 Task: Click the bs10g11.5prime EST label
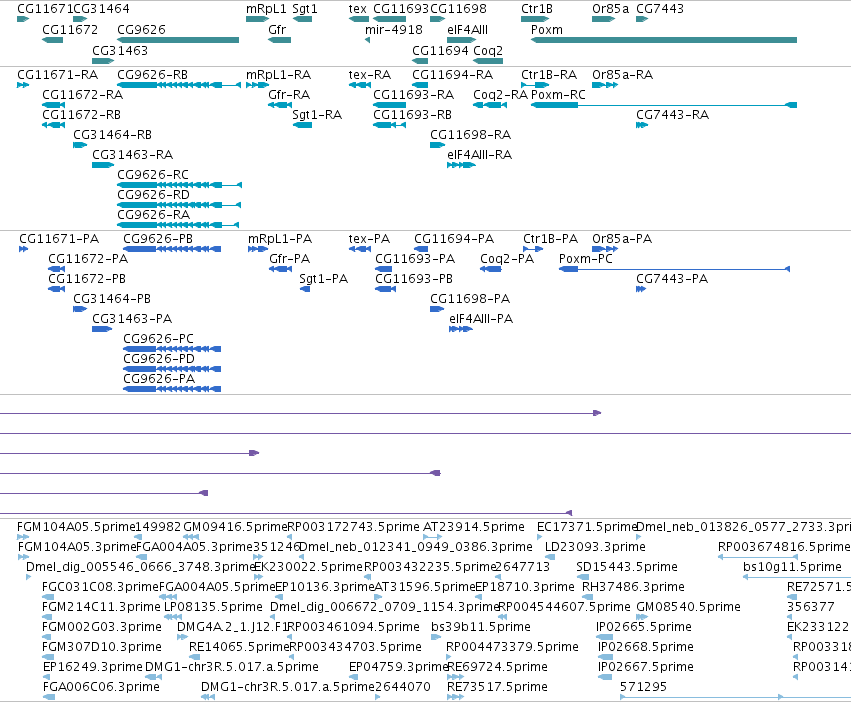click(792, 567)
